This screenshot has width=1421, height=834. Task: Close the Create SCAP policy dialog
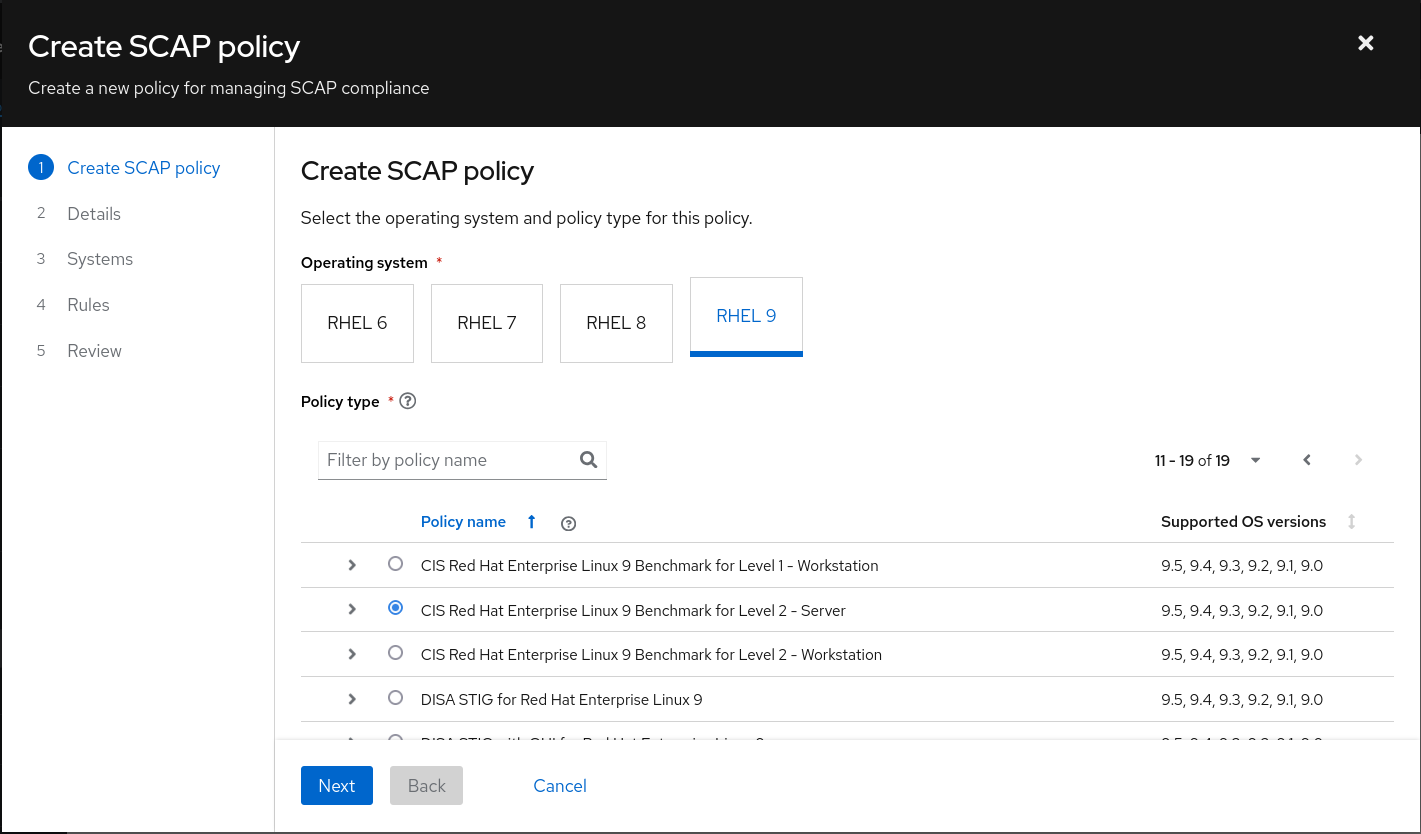[1365, 43]
